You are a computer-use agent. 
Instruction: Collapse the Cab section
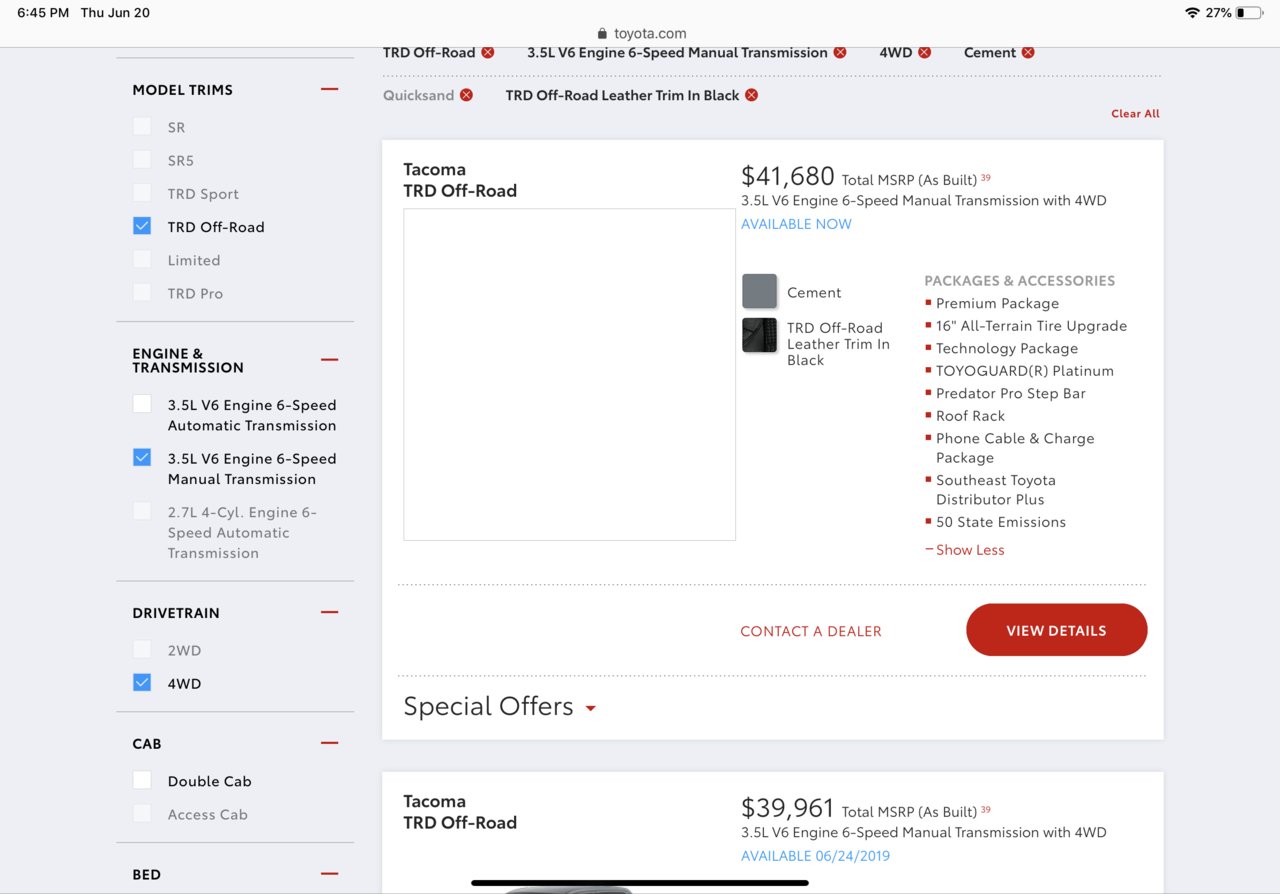pos(329,743)
